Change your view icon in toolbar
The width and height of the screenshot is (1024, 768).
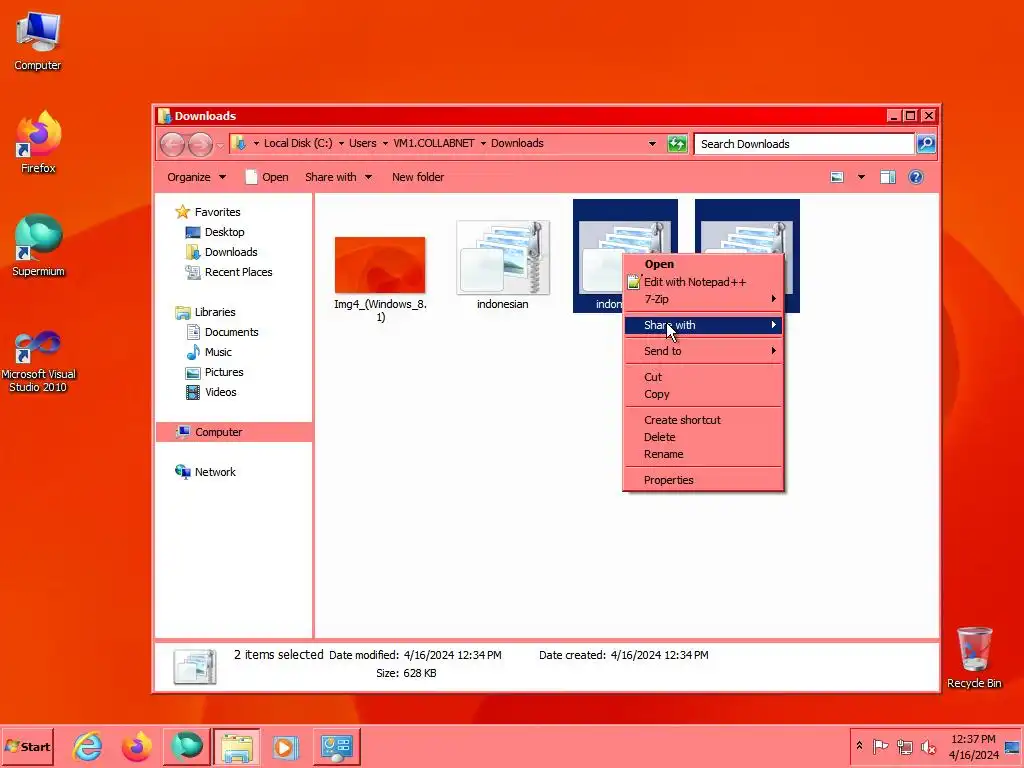tap(837, 177)
